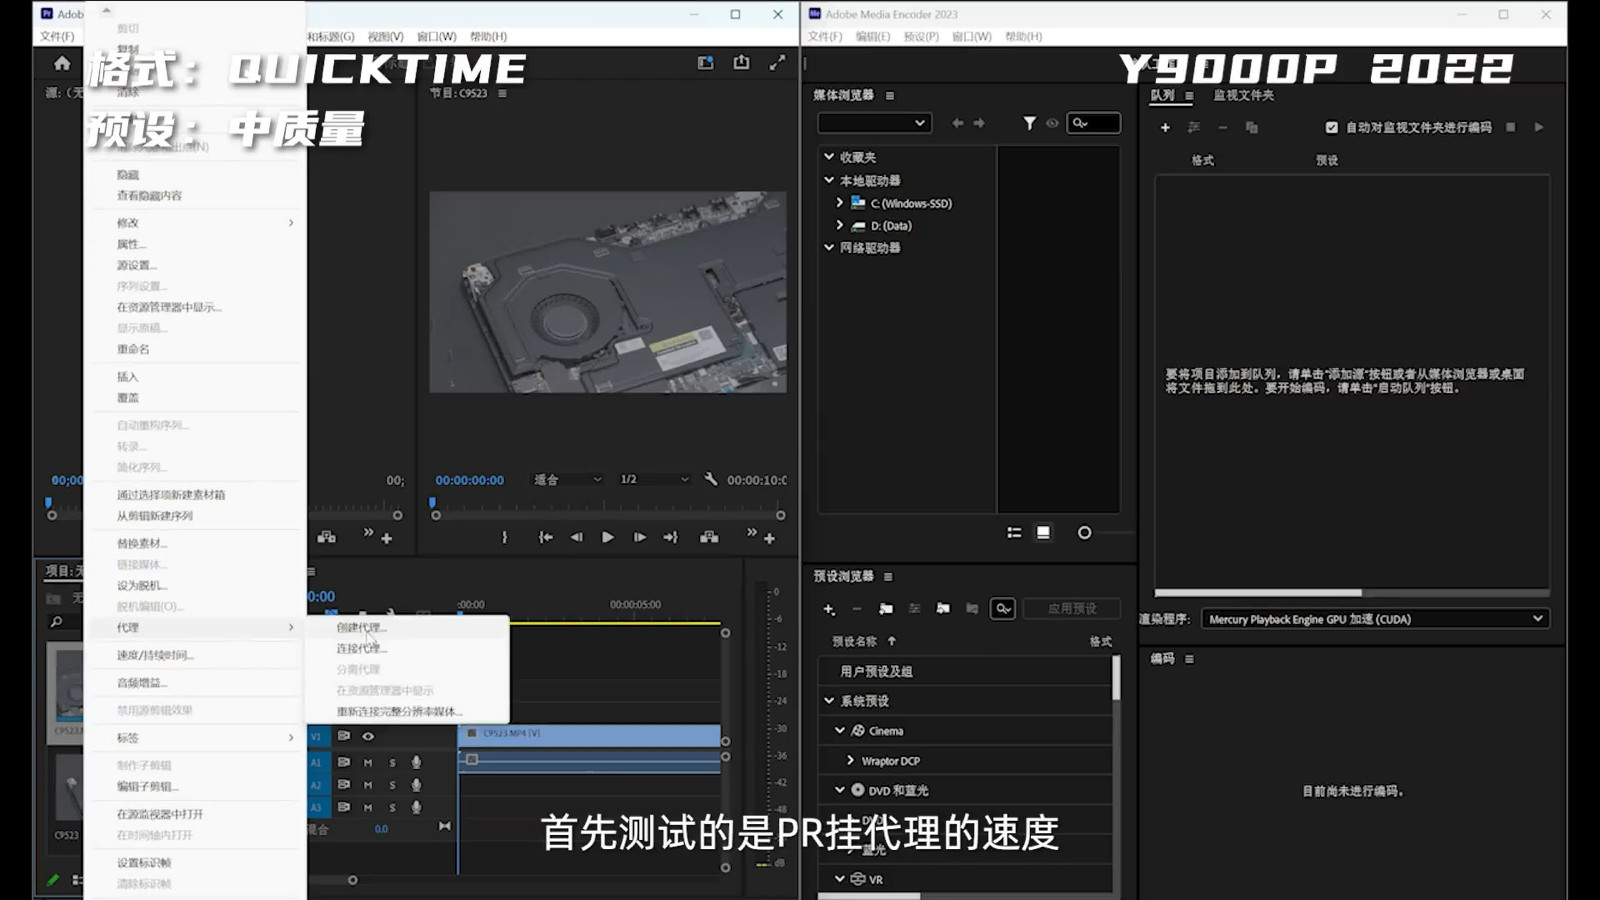Open Media Encoder 预设(P) menu

(x=921, y=36)
